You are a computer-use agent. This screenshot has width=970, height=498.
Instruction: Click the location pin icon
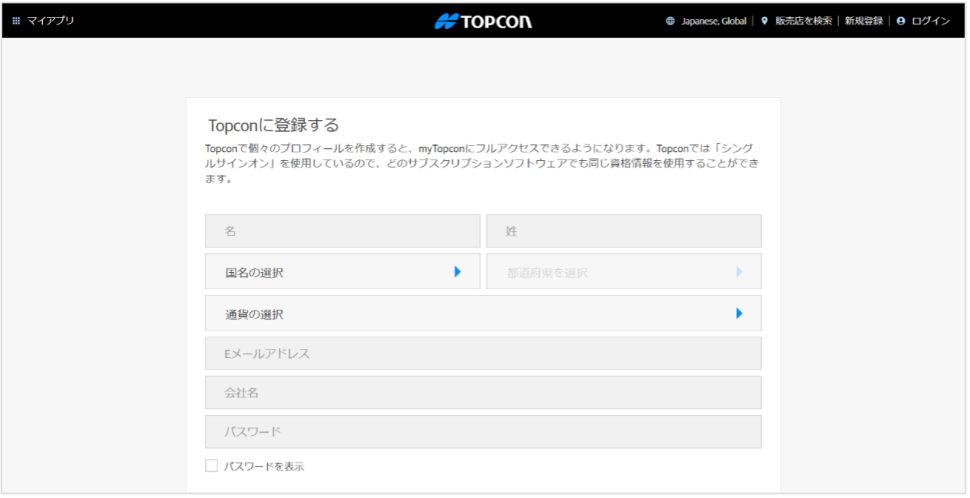pyautogui.click(x=765, y=21)
